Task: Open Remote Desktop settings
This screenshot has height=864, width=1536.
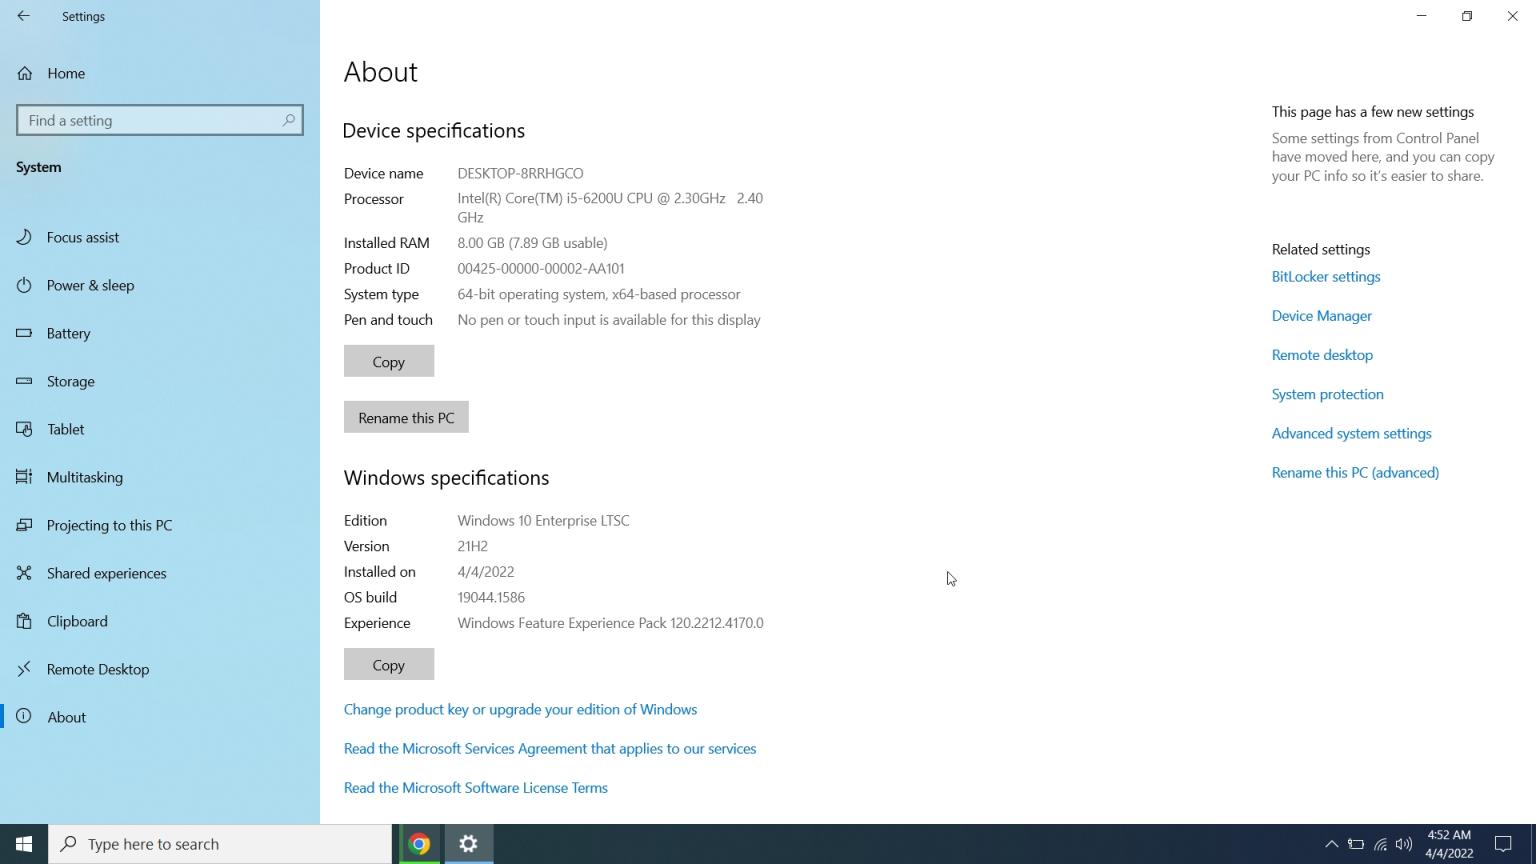Action: point(98,669)
